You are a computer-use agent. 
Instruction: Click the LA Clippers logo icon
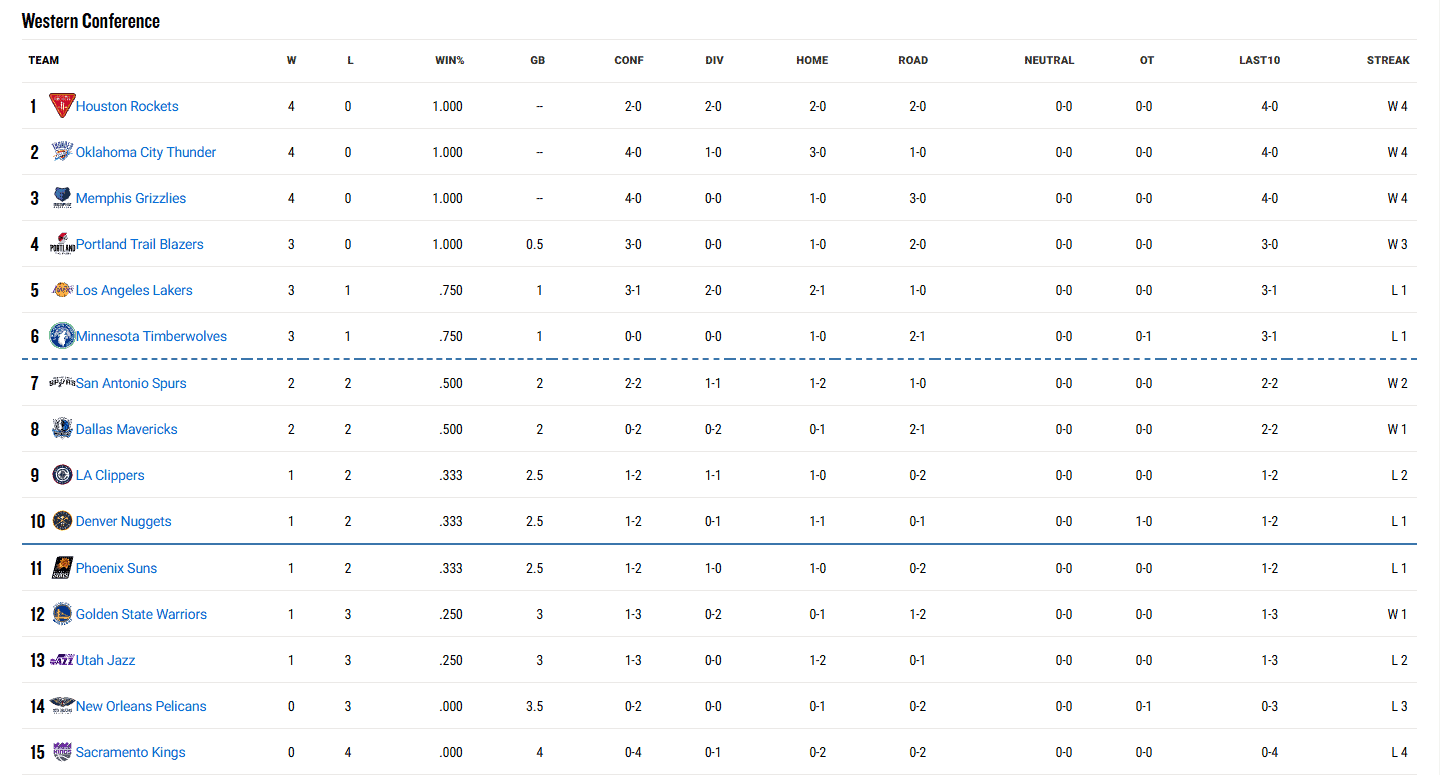pos(62,475)
